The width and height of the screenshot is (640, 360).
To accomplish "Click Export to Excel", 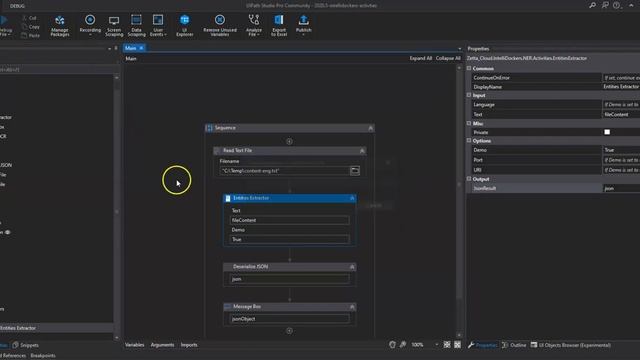I will click(x=279, y=26).
